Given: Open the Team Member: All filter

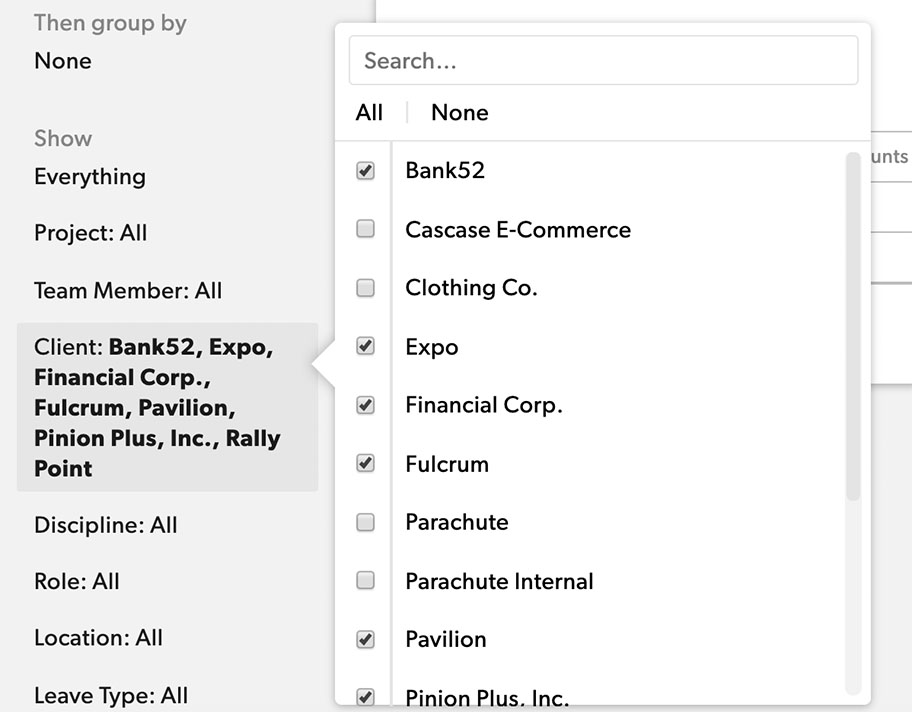Looking at the screenshot, I should point(128,291).
